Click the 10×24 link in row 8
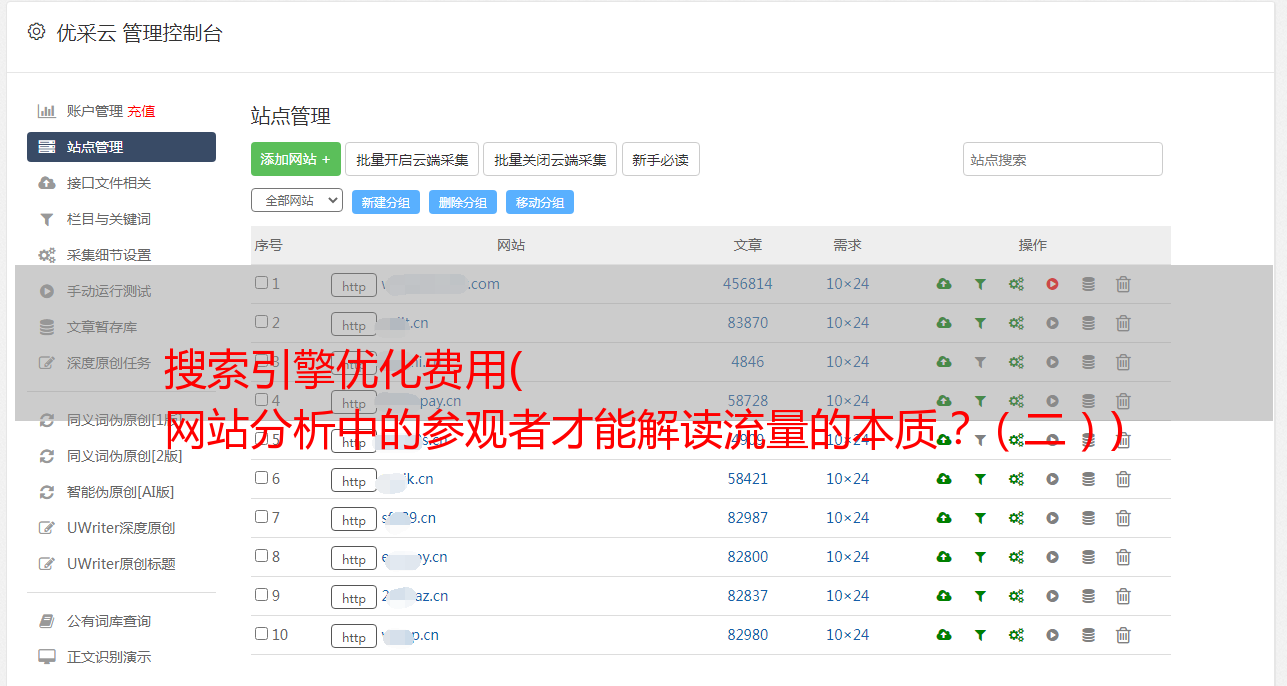This screenshot has width=1287, height=686. pos(847,557)
